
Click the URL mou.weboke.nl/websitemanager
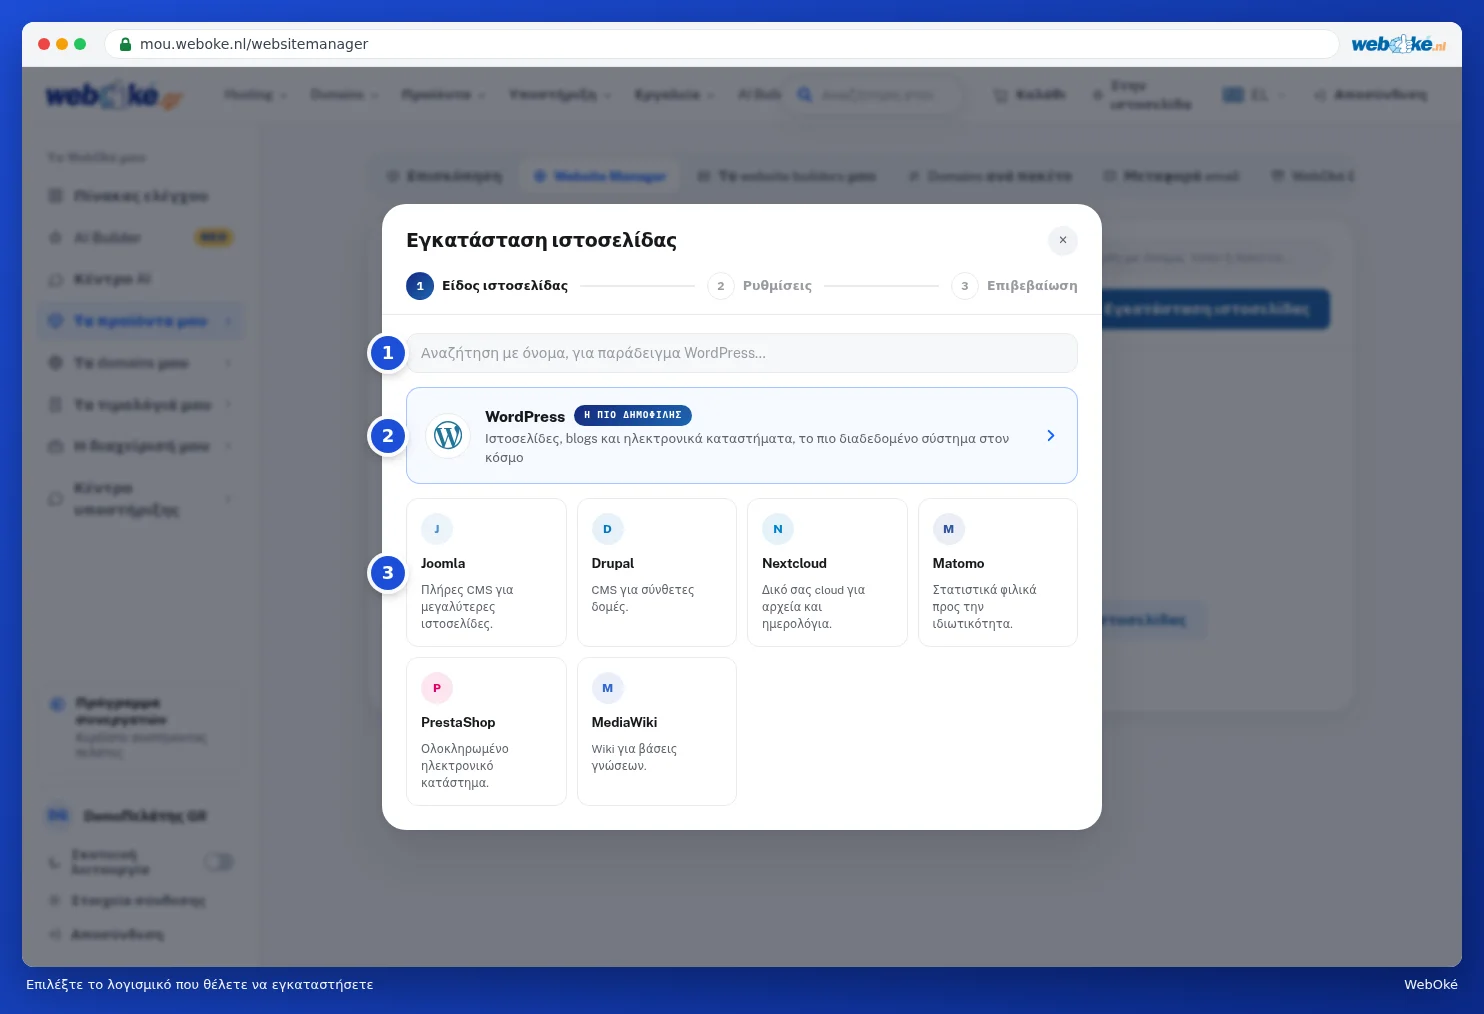254,44
